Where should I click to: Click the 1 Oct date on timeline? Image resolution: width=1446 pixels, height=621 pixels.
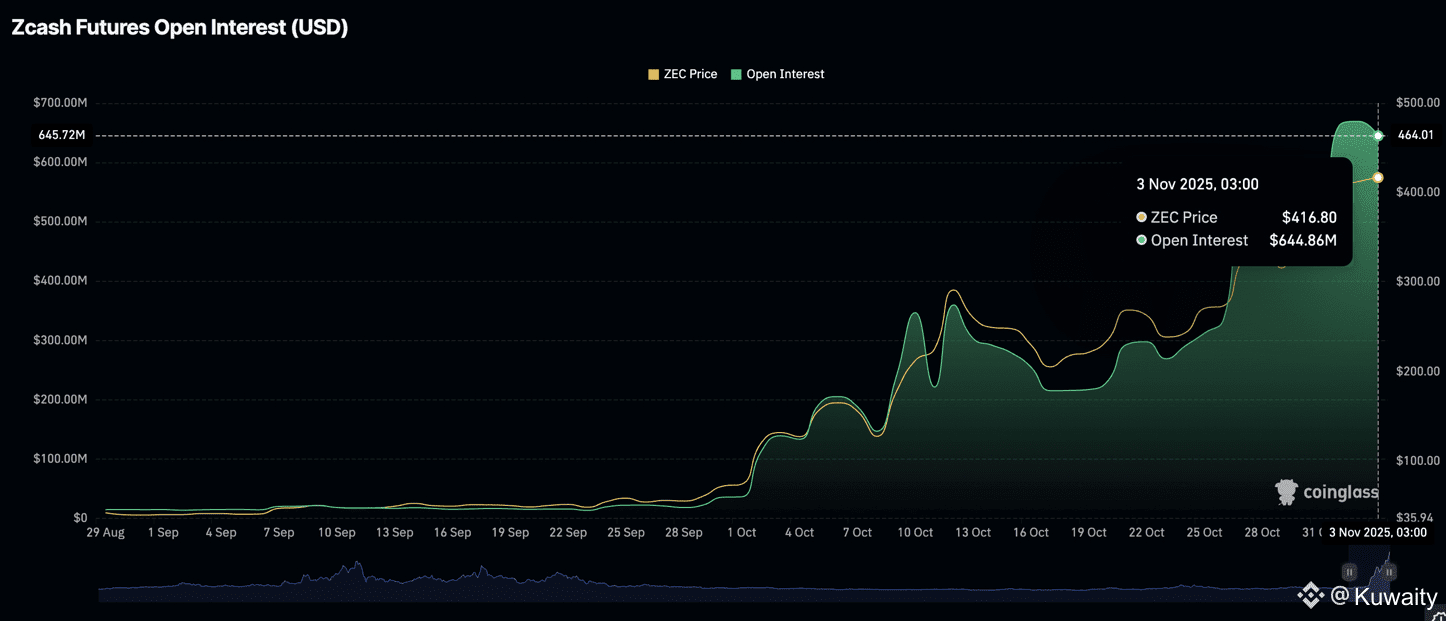click(x=741, y=533)
